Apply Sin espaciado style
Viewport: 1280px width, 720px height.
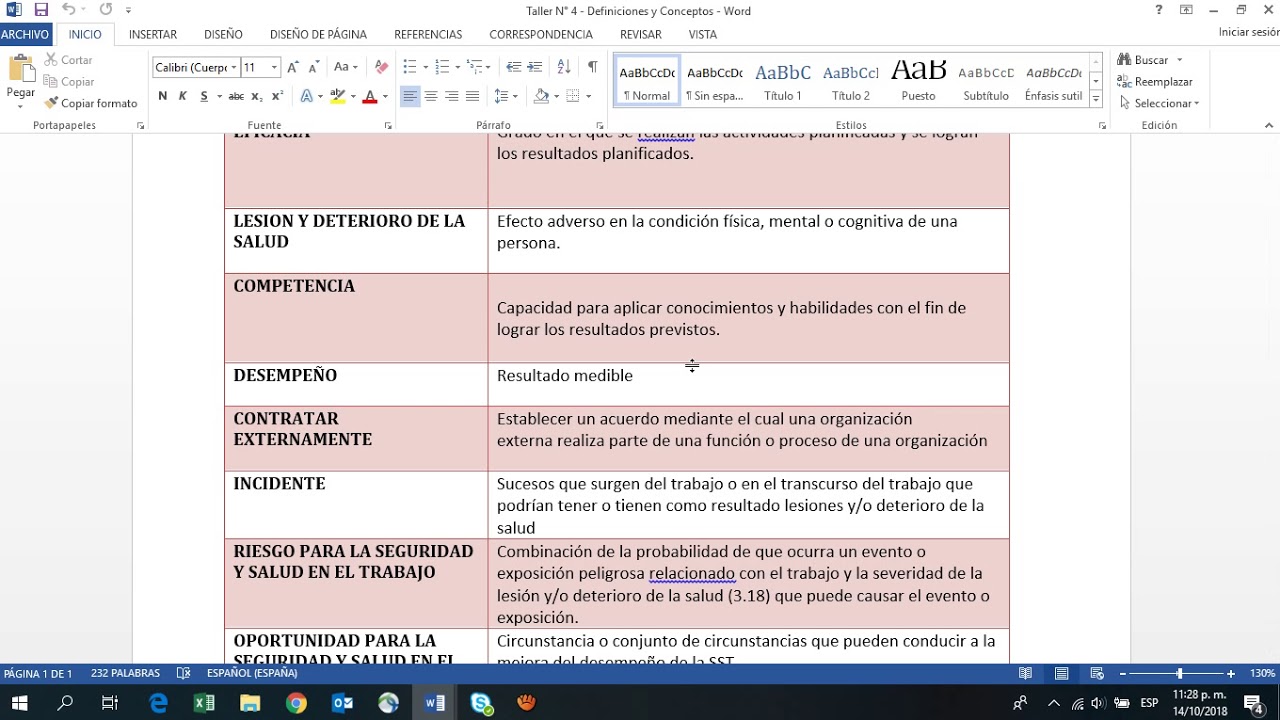click(714, 81)
